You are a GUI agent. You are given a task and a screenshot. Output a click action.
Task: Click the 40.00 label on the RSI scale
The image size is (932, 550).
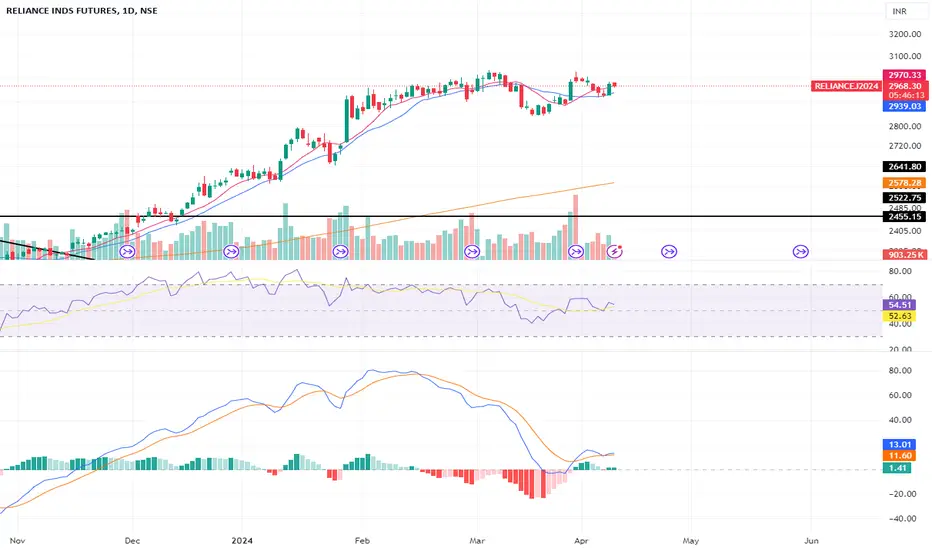900,324
